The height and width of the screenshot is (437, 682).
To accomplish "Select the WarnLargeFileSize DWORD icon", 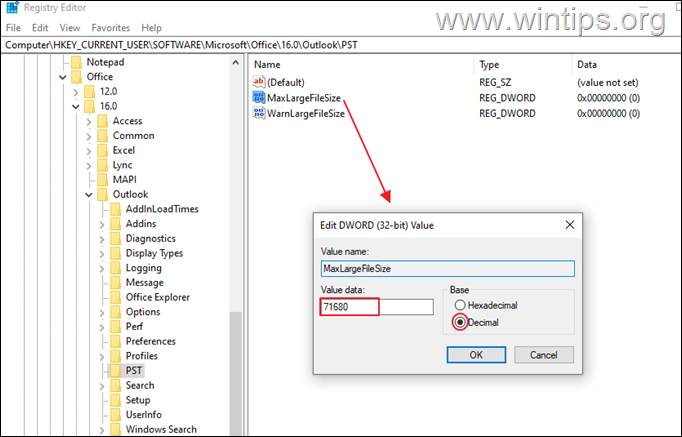I will coord(259,113).
